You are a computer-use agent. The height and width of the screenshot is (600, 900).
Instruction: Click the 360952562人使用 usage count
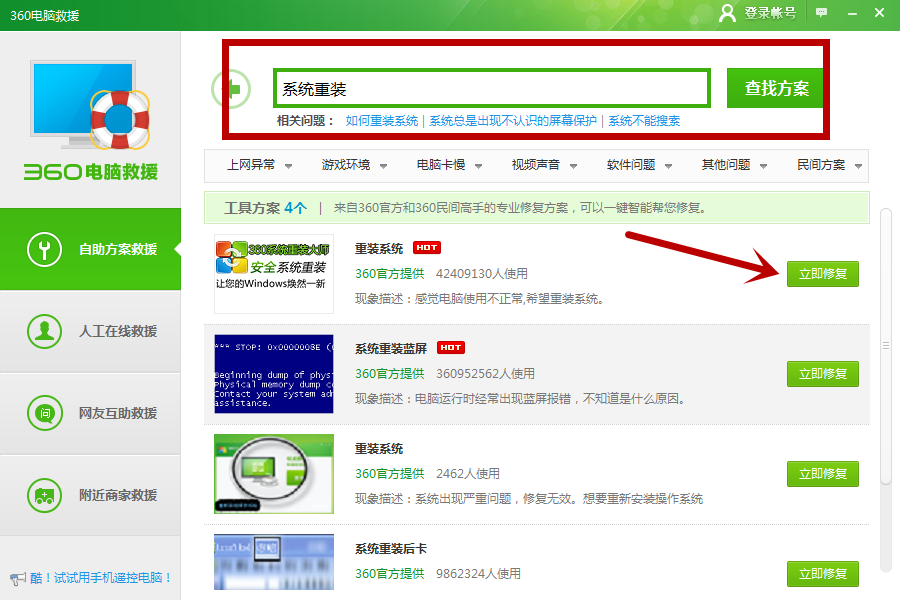pos(485,374)
